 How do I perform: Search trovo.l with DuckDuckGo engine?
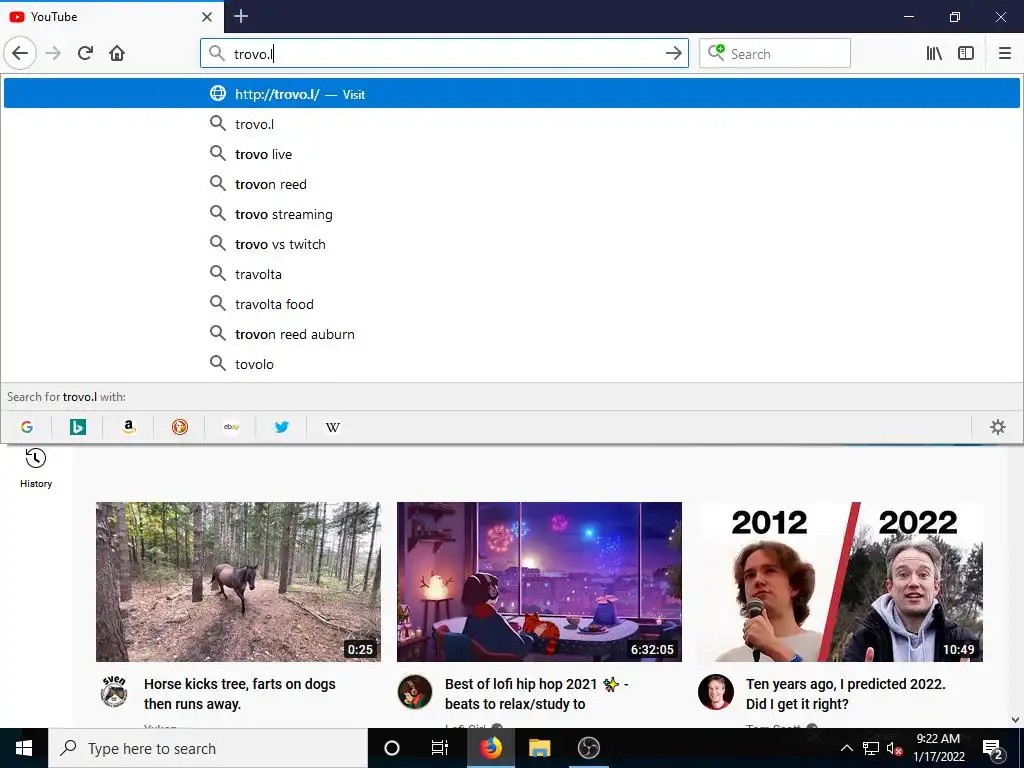pos(180,427)
